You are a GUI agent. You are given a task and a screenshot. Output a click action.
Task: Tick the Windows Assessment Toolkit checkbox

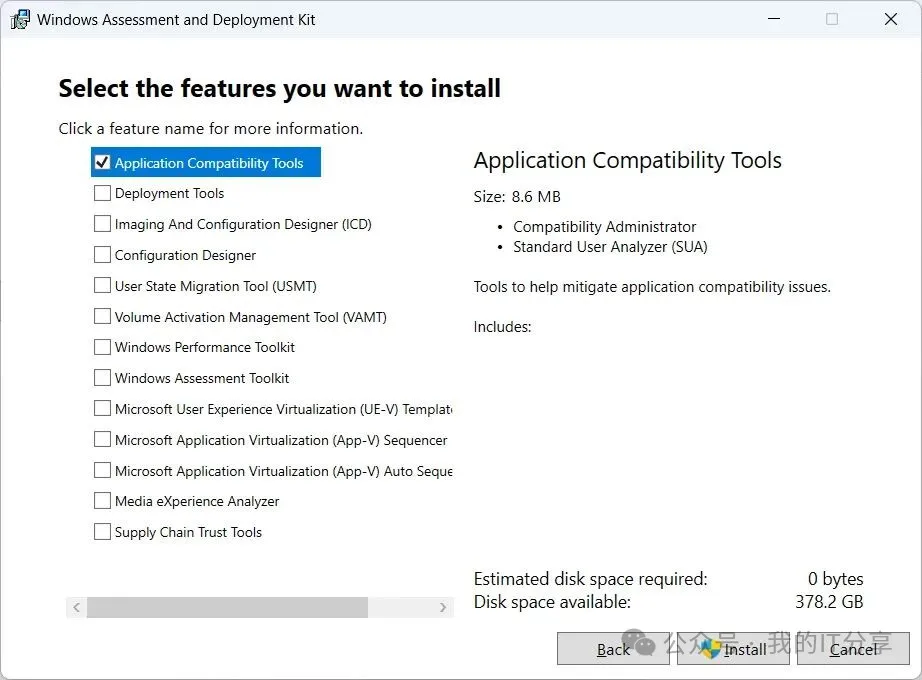[x=102, y=378]
